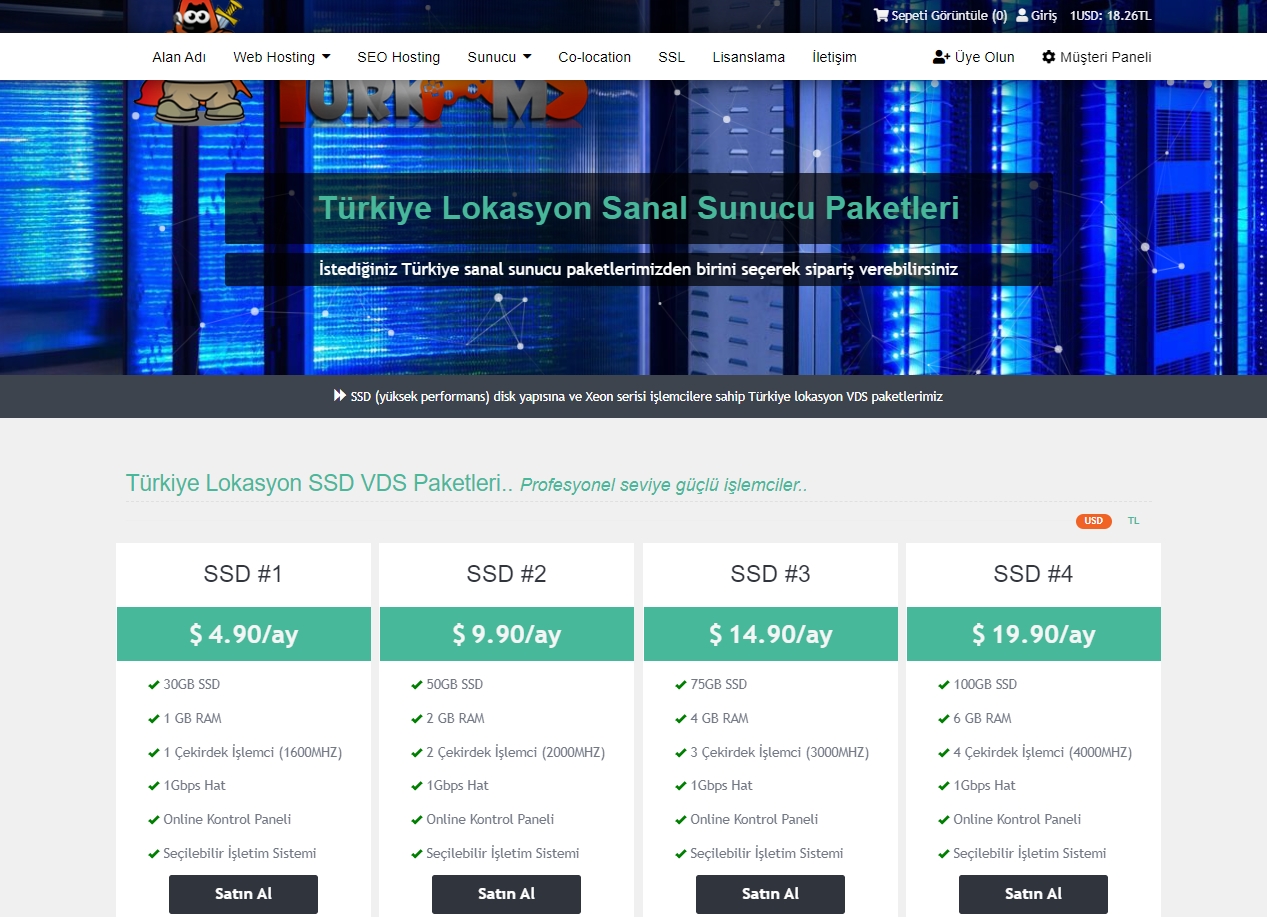Viewport: 1267px width, 917px height.
Task: Click the 2 GB RAM feature text
Action: point(455,718)
